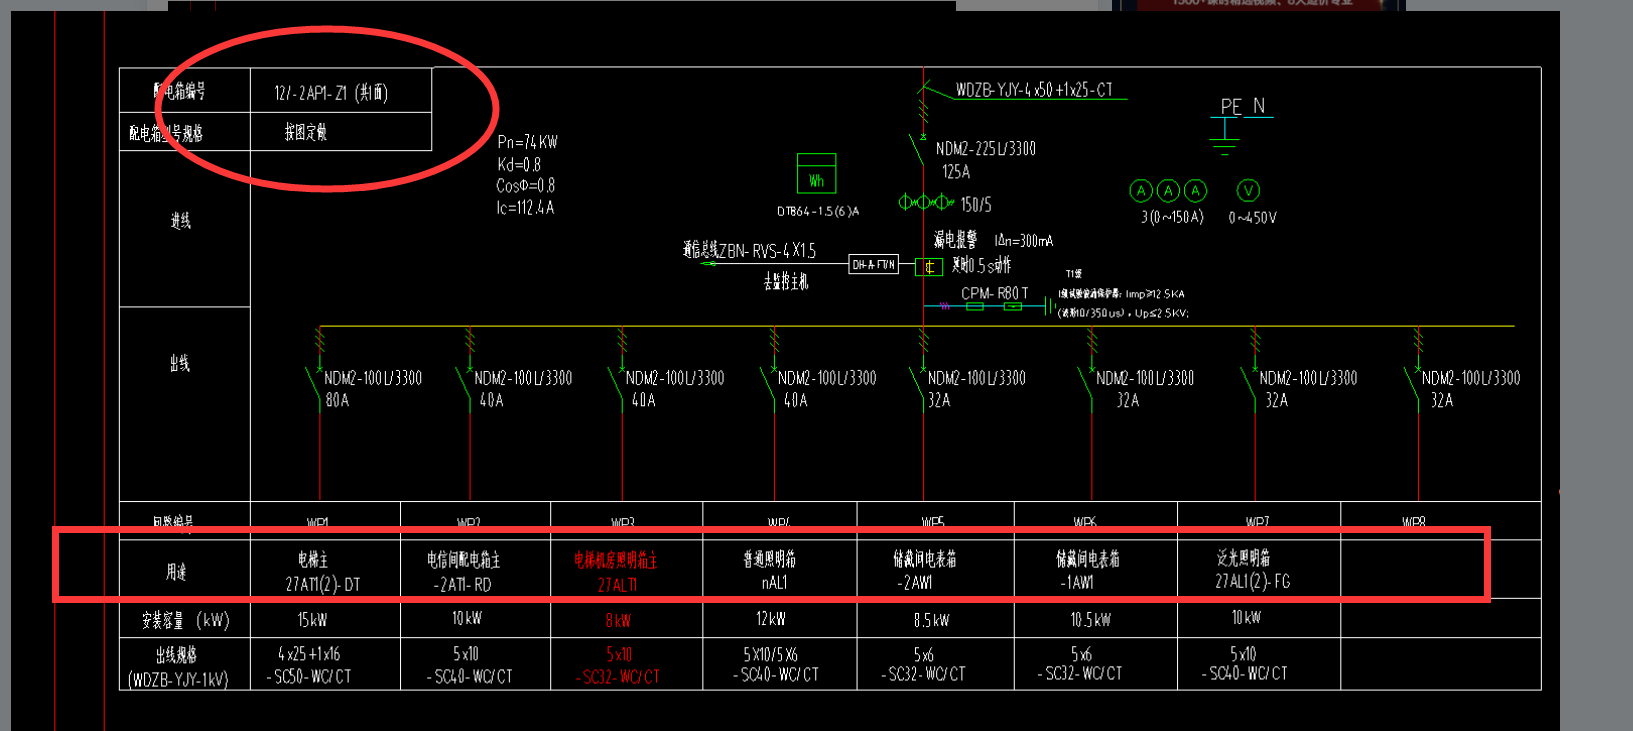Click the 用途 row header
Viewport: 1633px width, 731px height.
(x=185, y=571)
